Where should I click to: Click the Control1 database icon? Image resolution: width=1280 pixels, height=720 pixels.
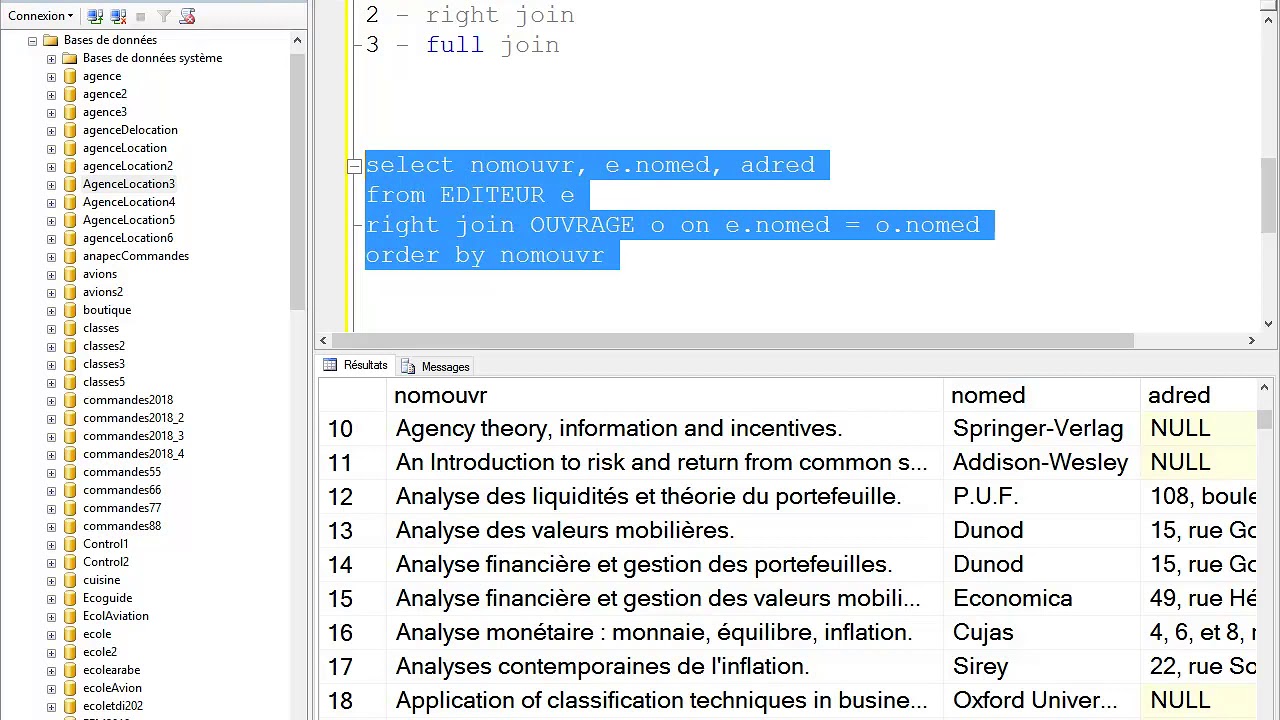[69, 544]
